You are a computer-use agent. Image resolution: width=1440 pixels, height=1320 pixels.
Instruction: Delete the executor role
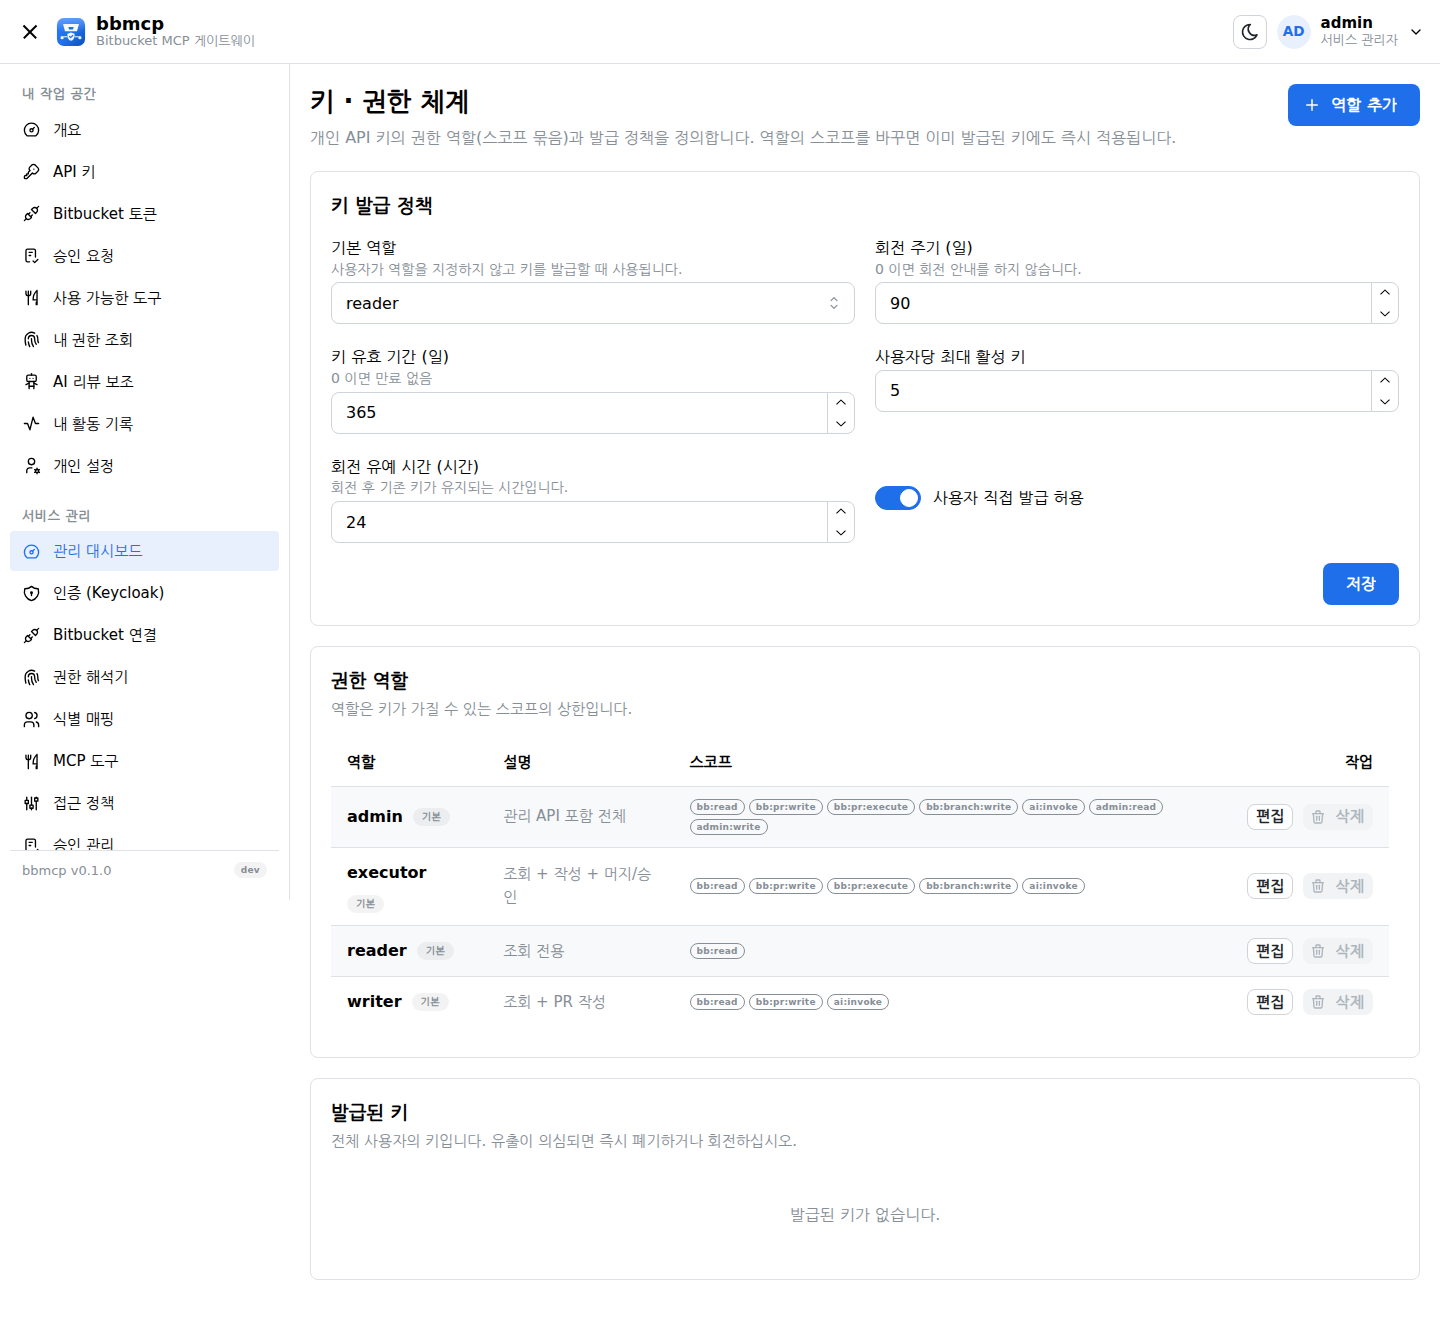[x=1338, y=886]
